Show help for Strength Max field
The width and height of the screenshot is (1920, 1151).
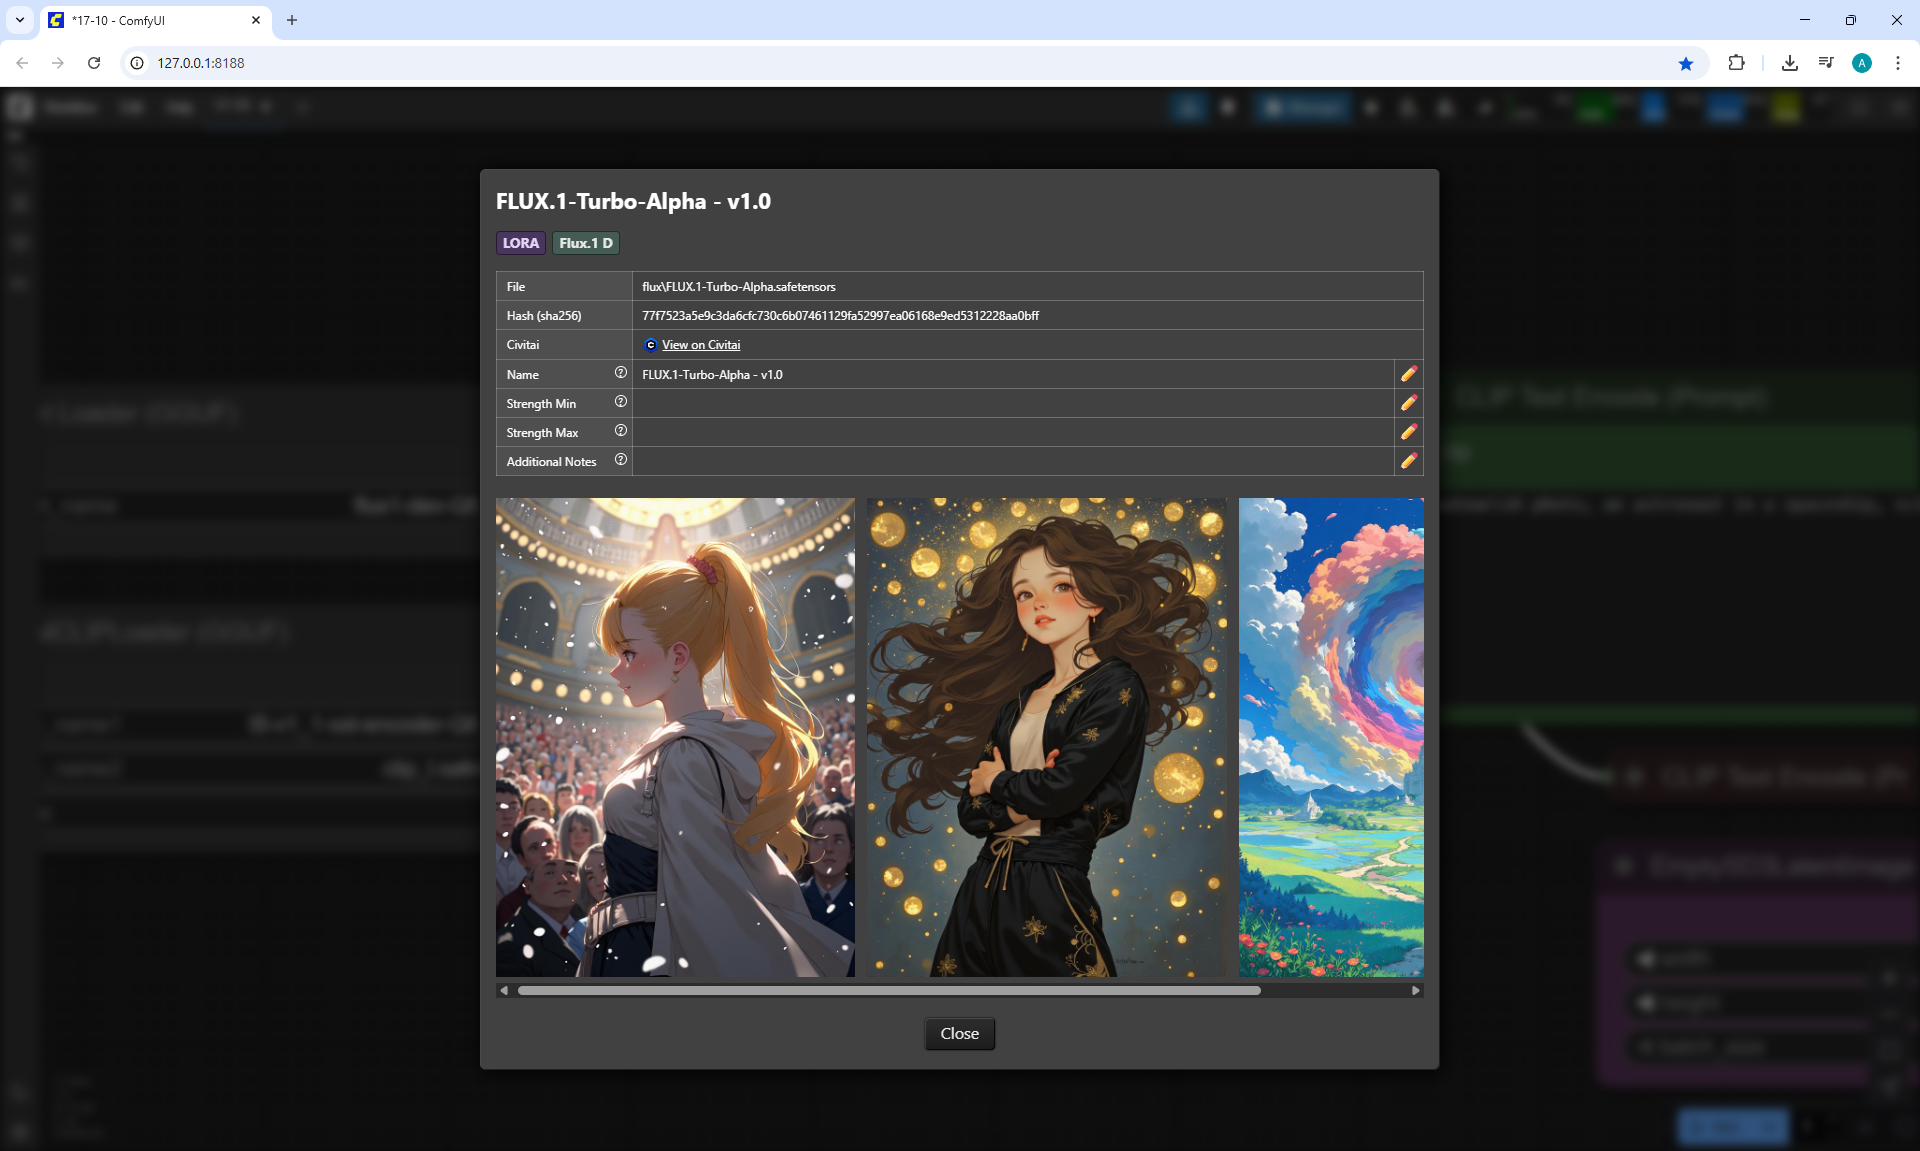[620, 431]
